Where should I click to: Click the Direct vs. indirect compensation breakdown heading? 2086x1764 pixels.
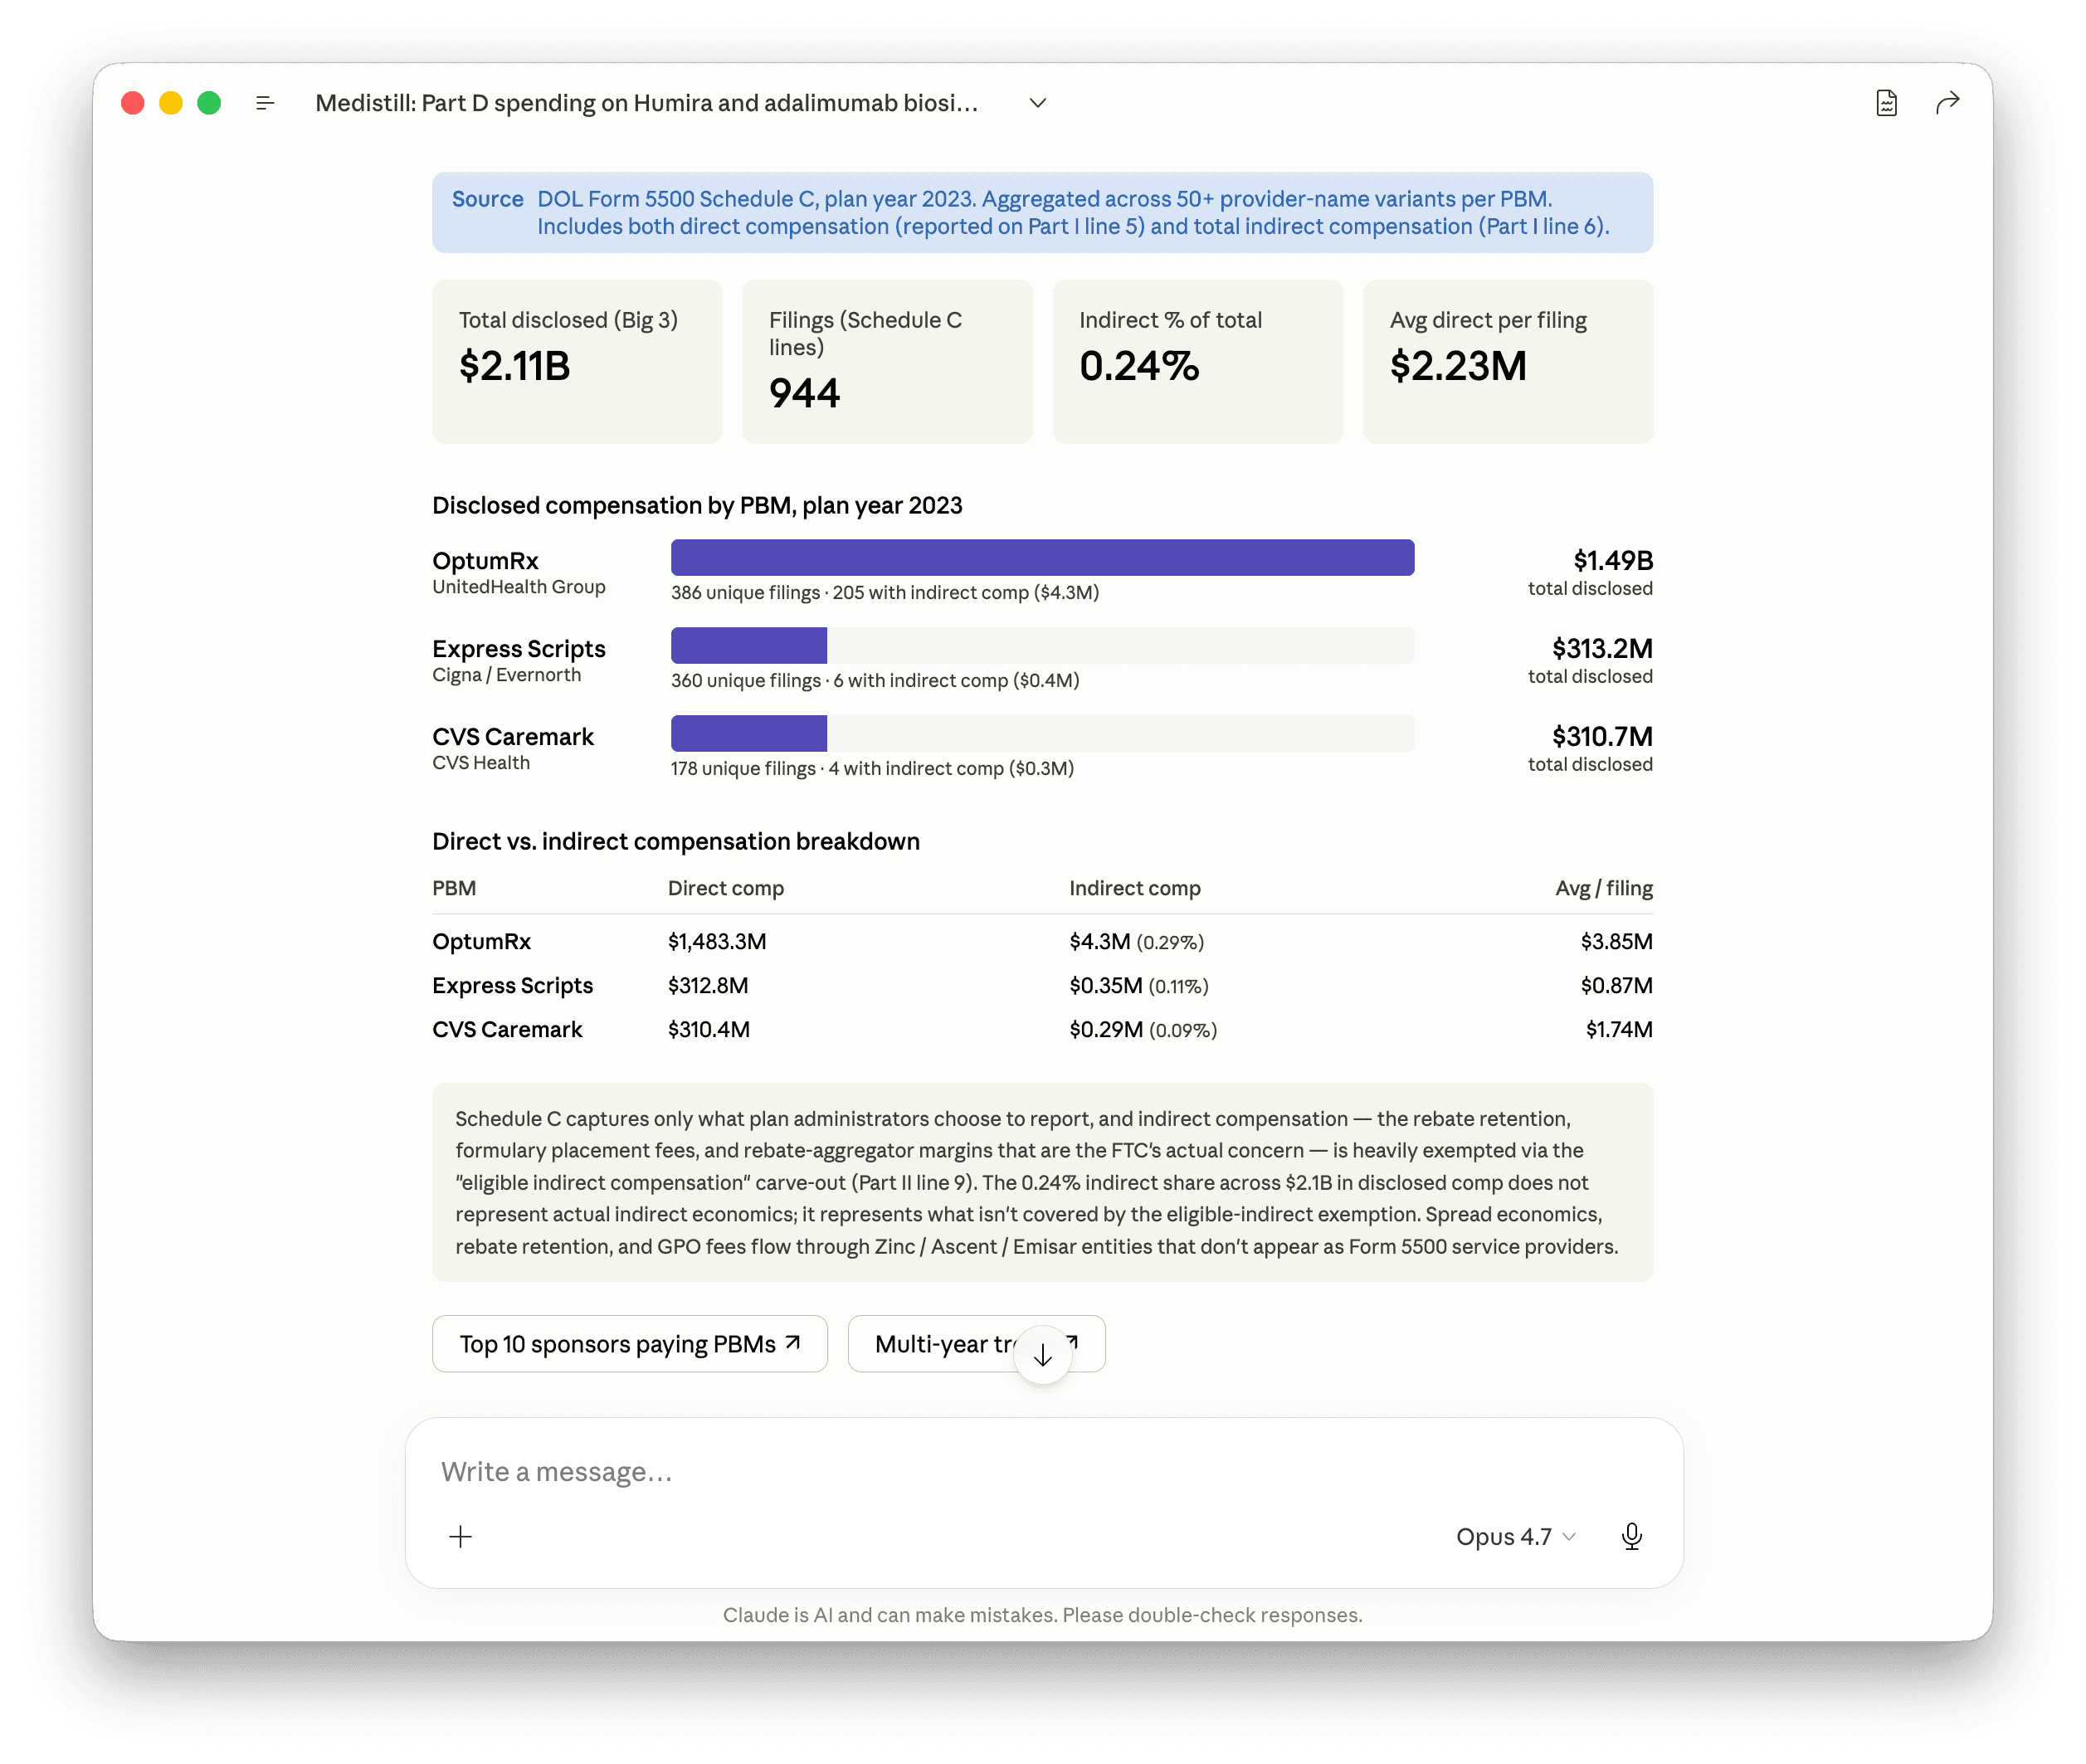click(675, 841)
